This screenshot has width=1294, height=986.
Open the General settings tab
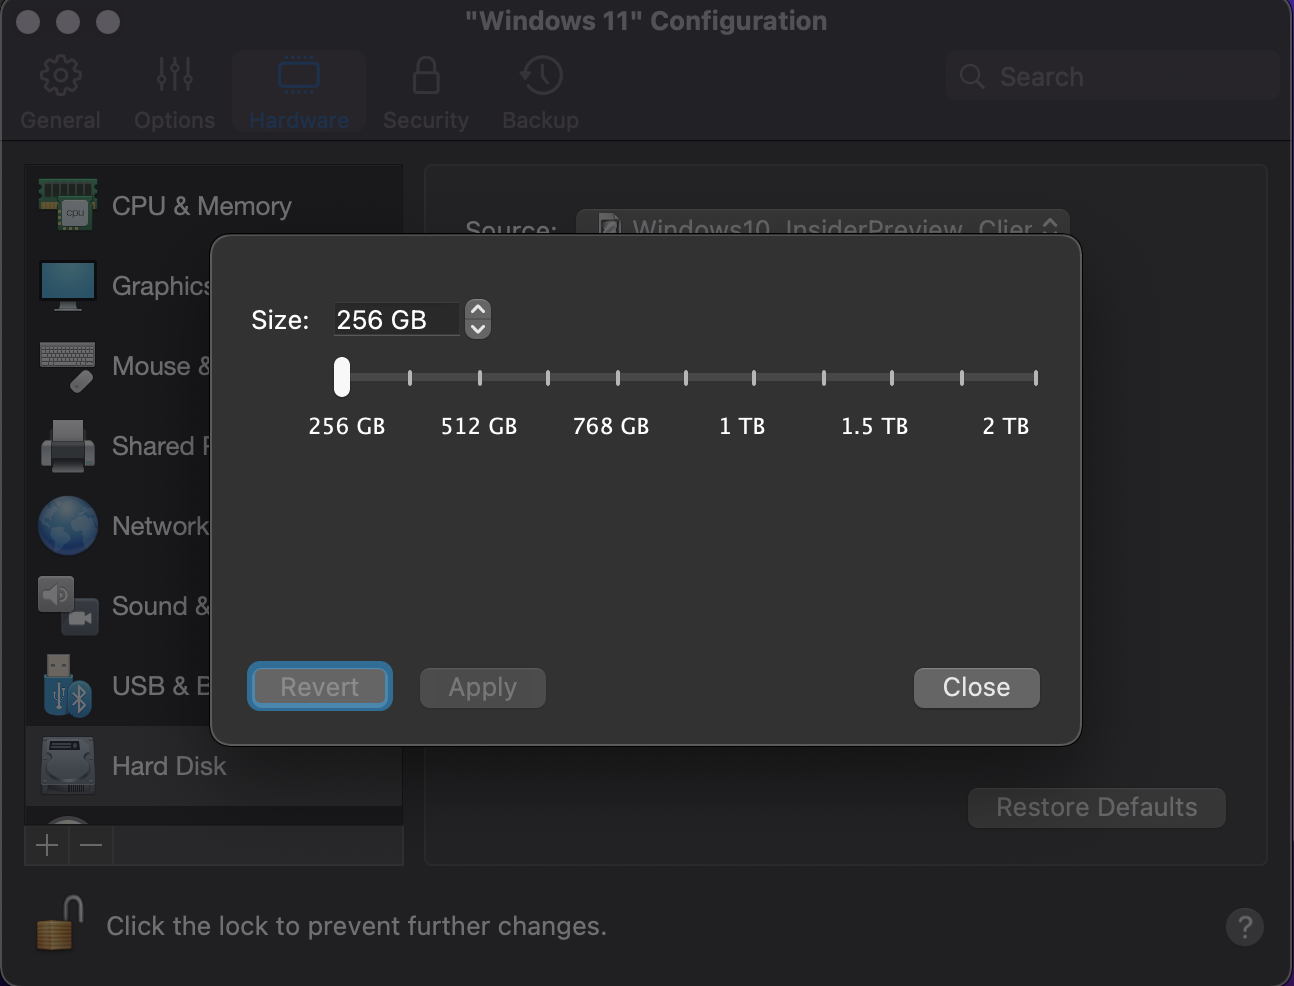point(60,93)
